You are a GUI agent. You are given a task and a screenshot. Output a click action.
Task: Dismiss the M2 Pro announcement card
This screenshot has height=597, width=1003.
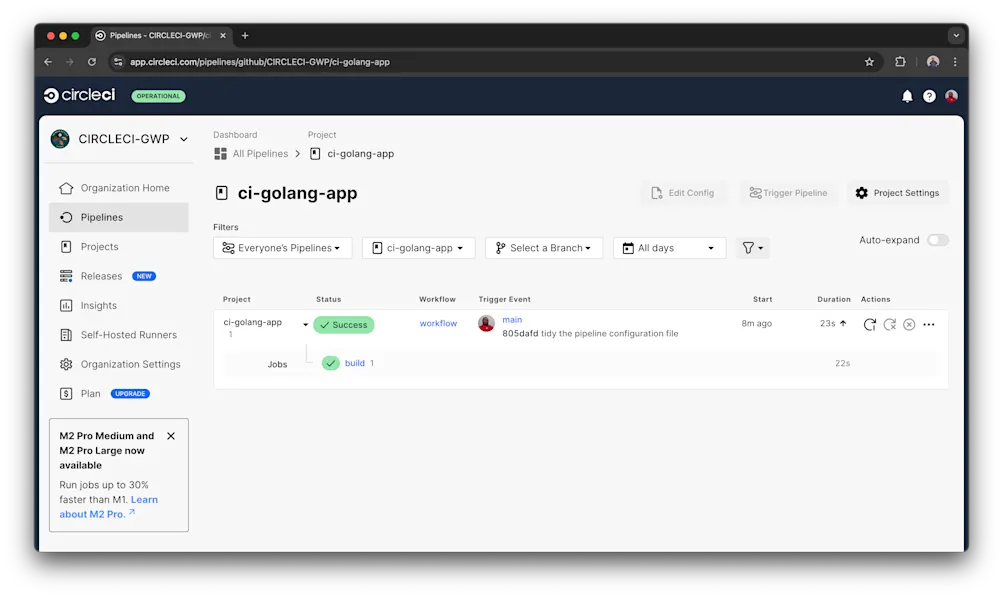click(x=170, y=436)
